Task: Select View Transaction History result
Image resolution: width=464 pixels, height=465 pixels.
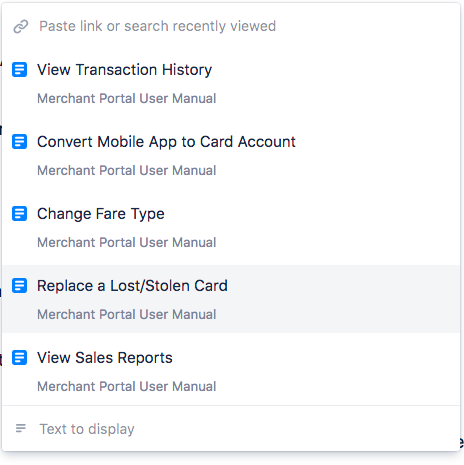Action: tap(231, 83)
